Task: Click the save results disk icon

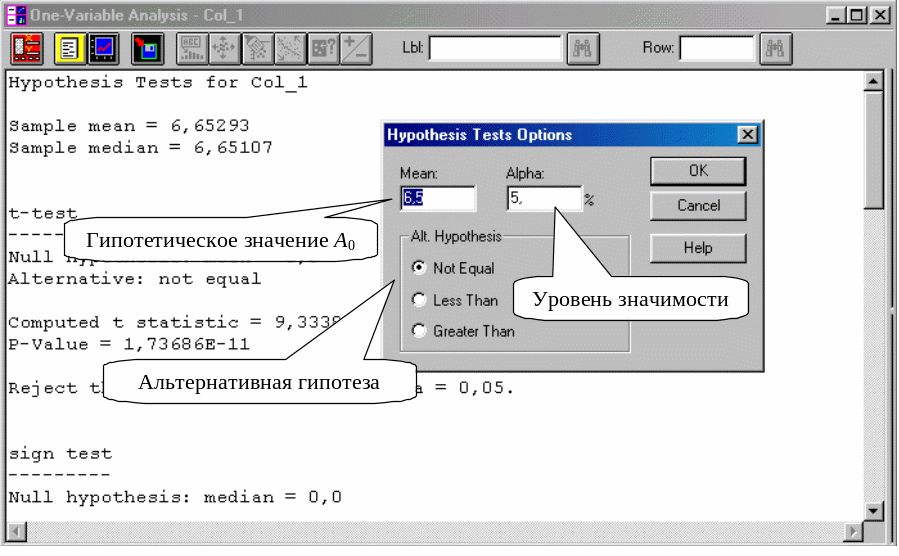Action: click(148, 48)
